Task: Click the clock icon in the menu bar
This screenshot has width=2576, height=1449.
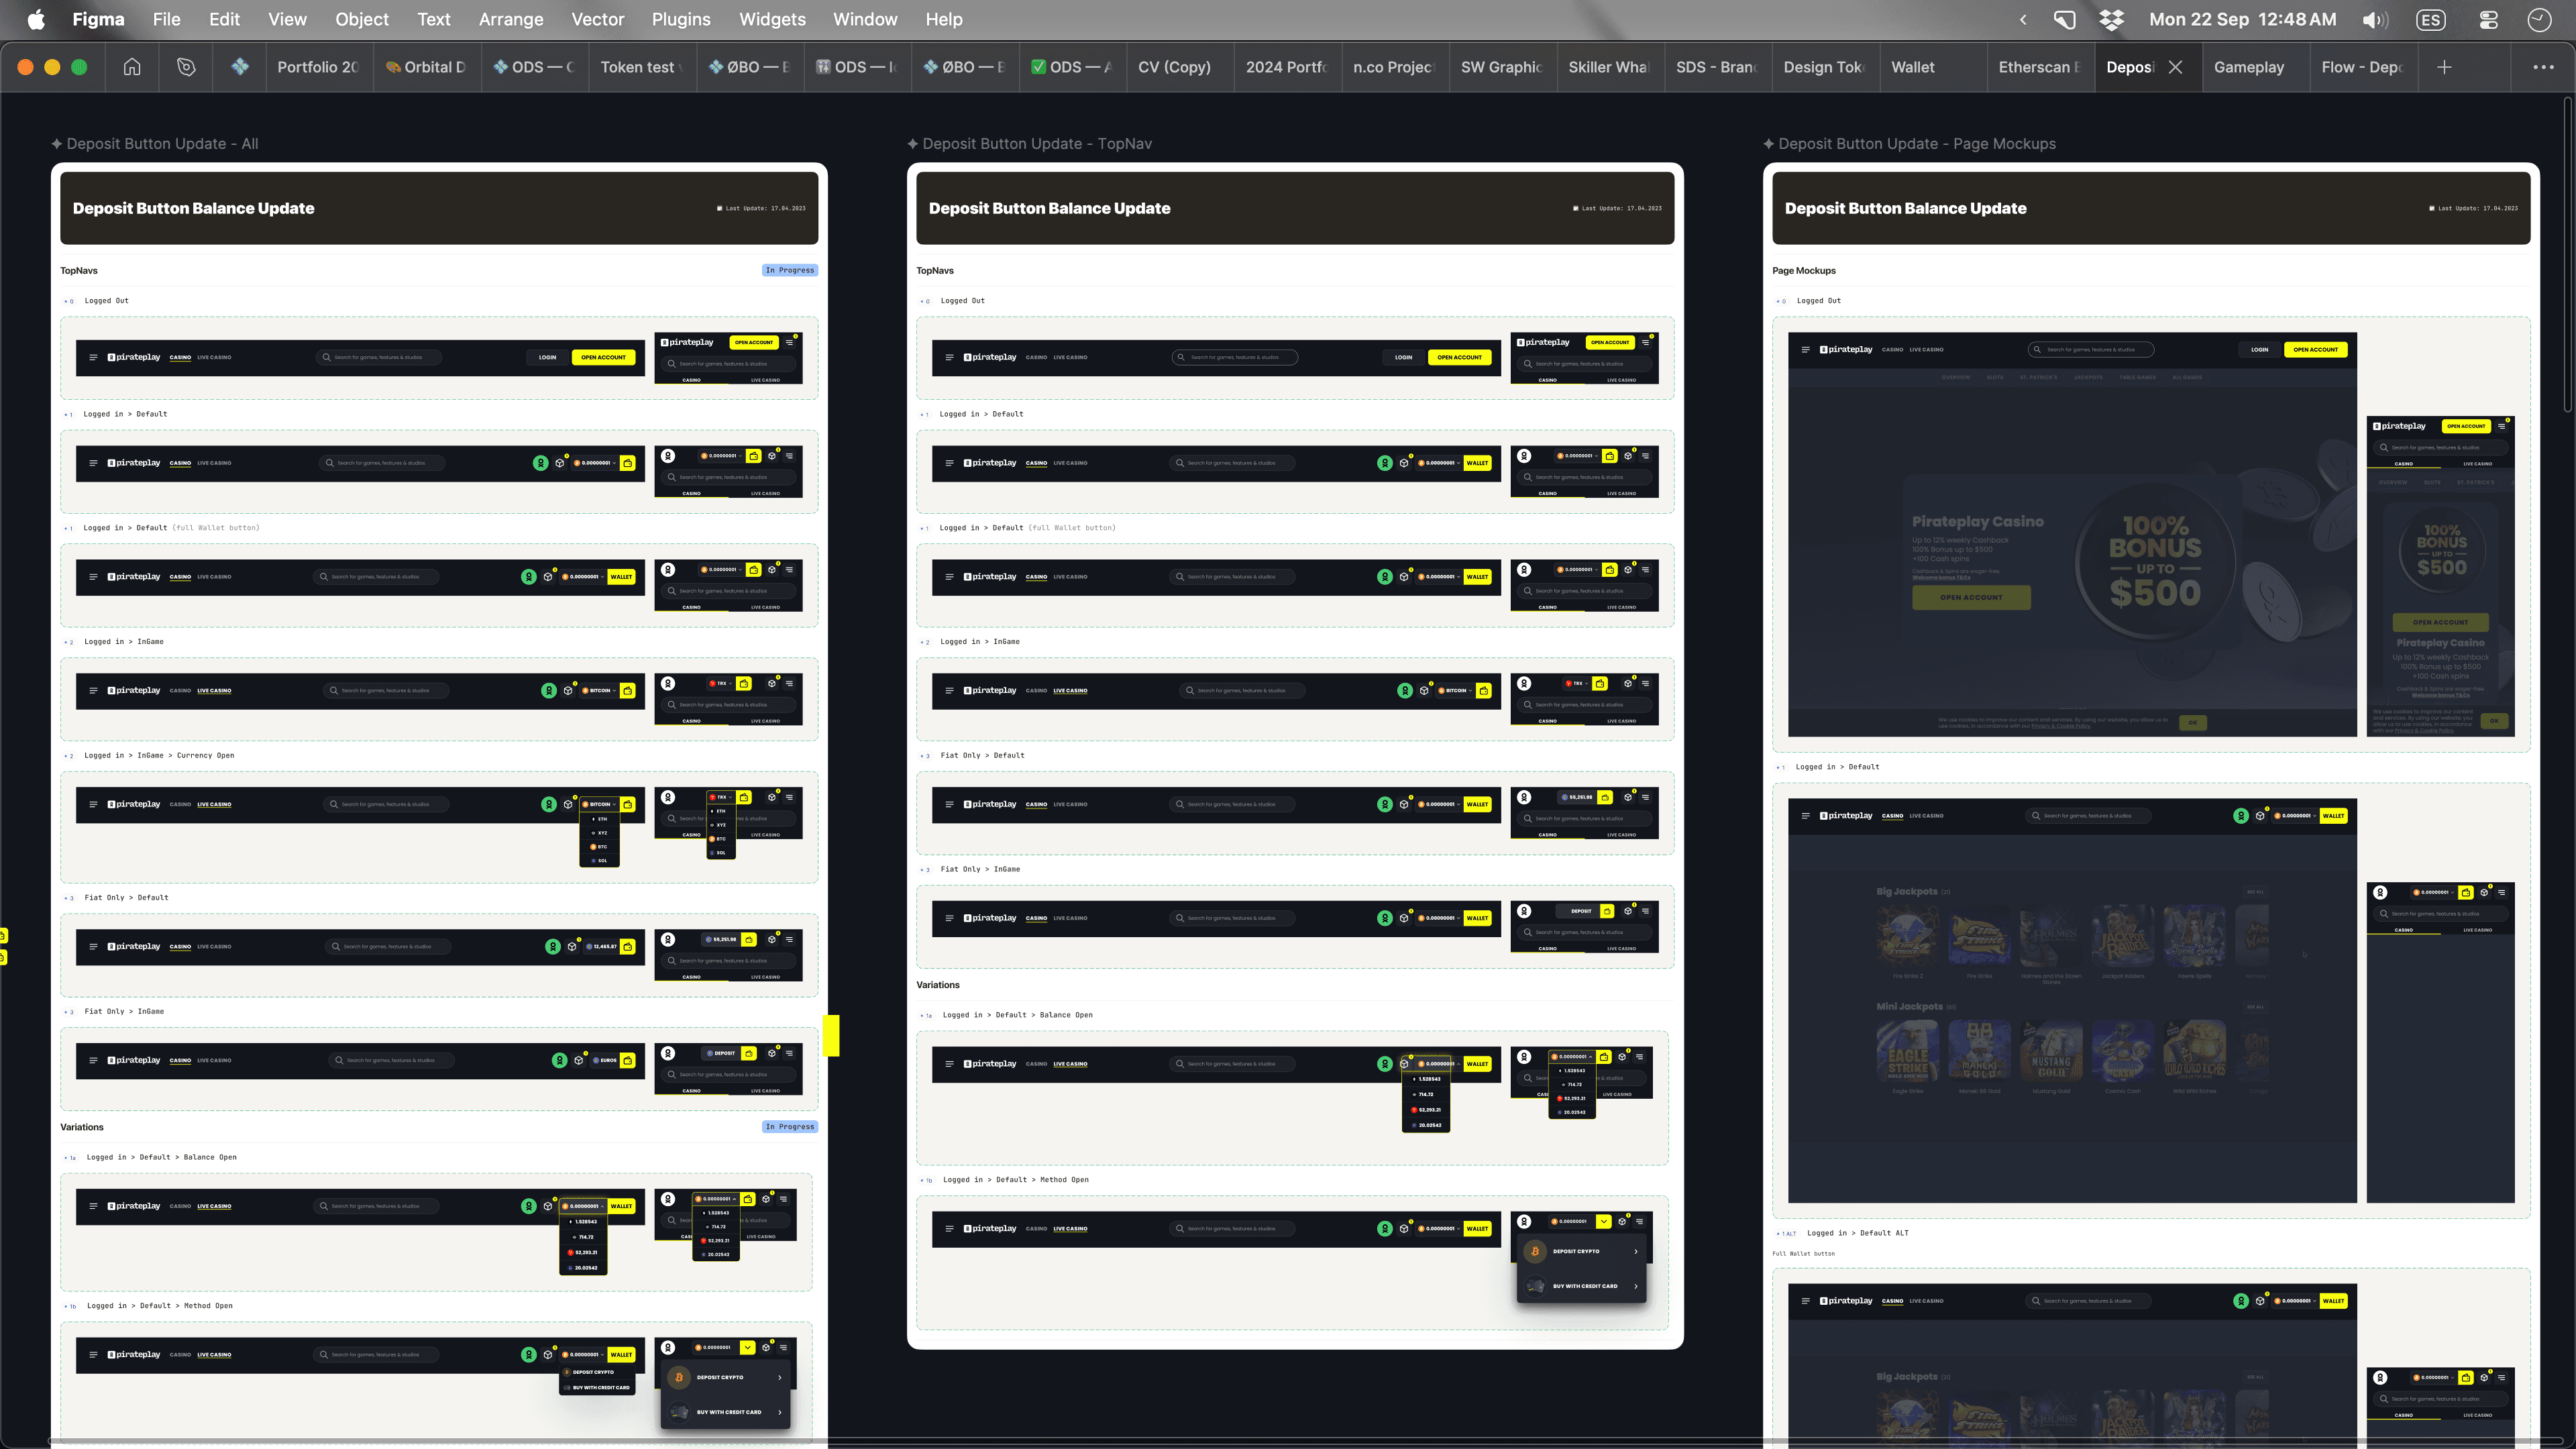Action: (x=2539, y=19)
